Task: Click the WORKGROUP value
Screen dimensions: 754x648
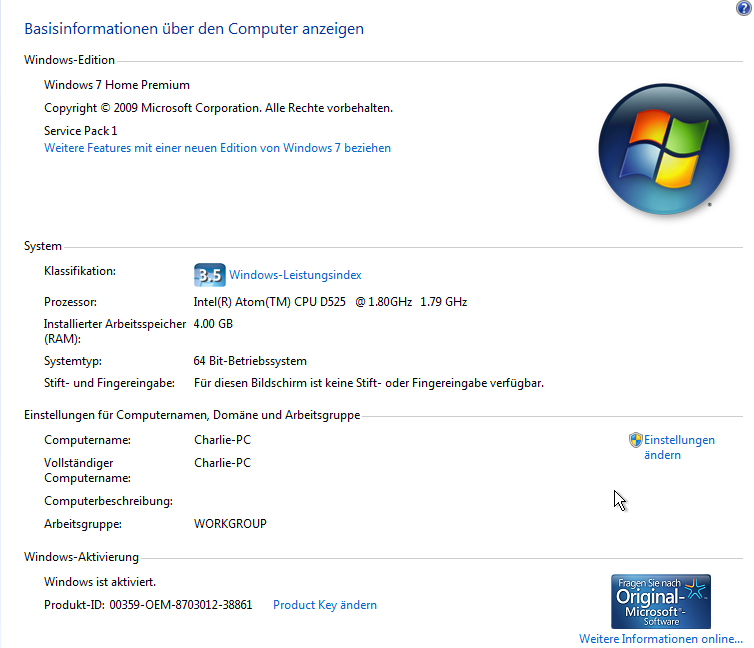Action: (230, 524)
